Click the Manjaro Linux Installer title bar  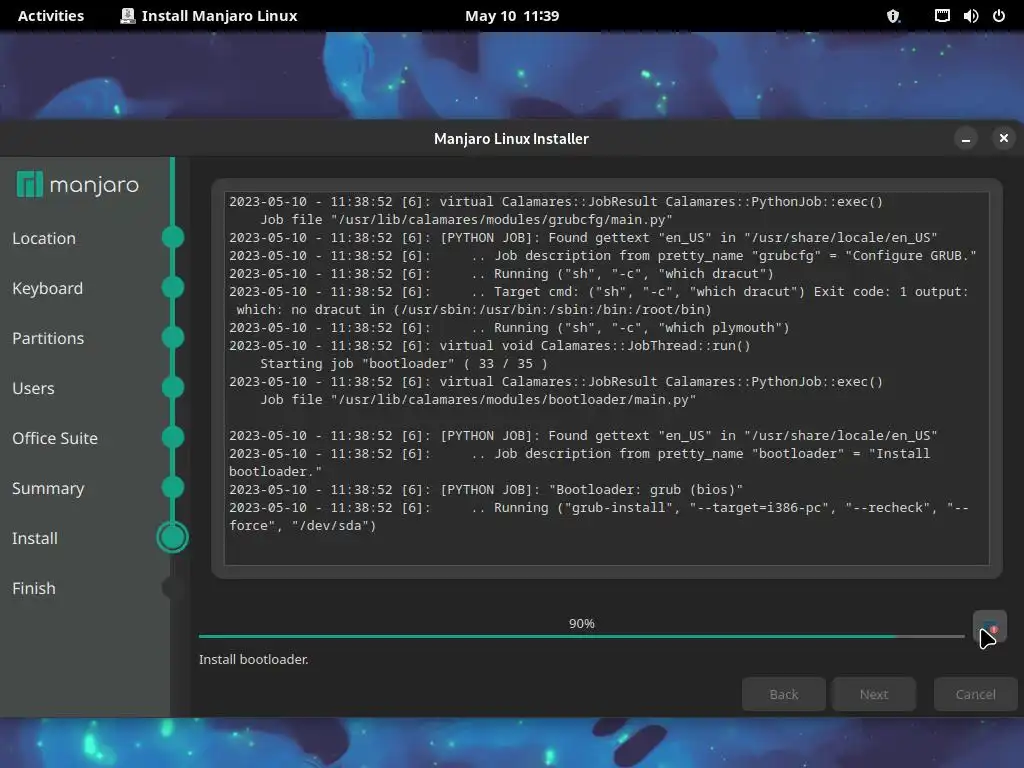tap(511, 138)
